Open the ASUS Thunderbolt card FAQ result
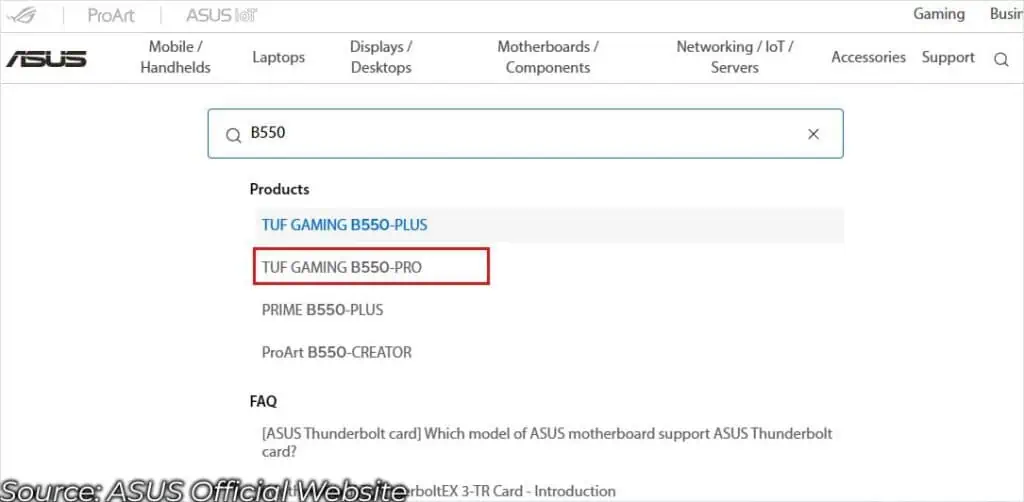1024x502 pixels. [547, 442]
